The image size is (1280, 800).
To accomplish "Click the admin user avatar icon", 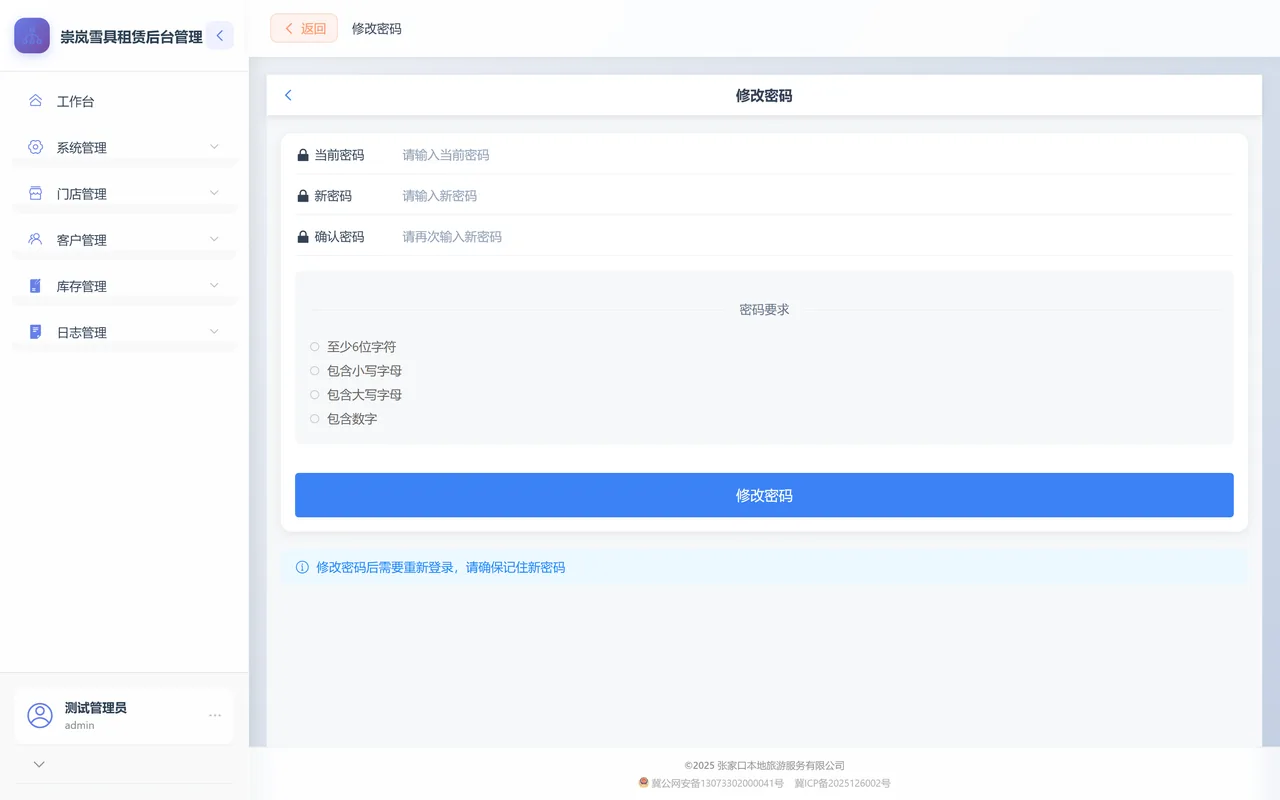I will pos(40,715).
